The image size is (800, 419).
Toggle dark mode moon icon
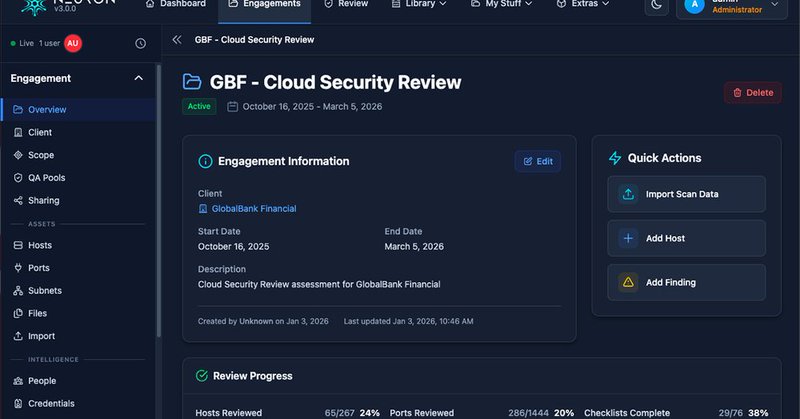pos(656,5)
